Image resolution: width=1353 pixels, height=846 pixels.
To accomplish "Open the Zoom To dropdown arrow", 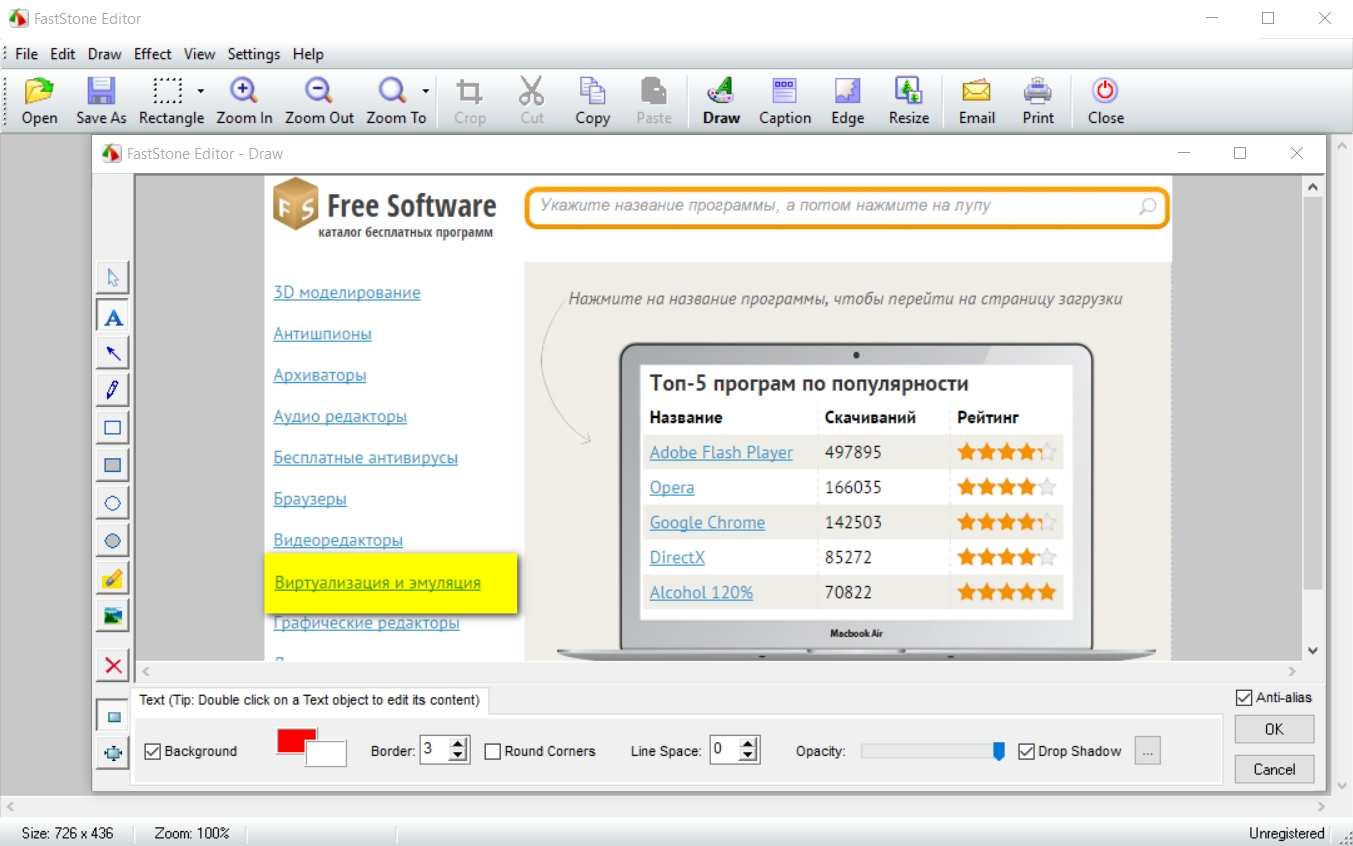I will point(425,91).
